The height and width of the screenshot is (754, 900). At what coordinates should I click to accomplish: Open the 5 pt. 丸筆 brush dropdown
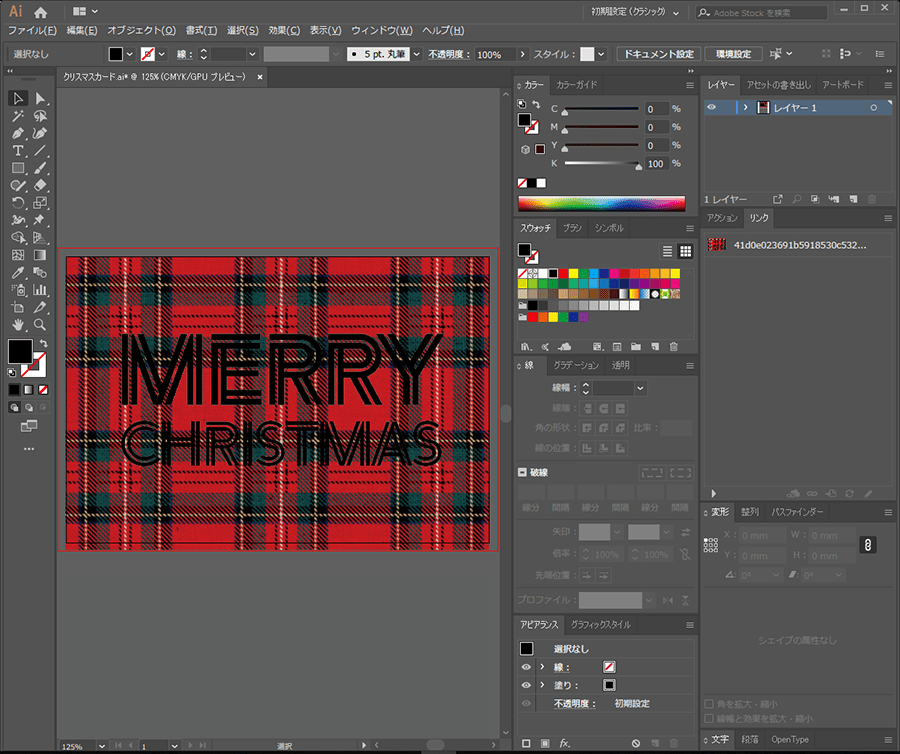417,54
